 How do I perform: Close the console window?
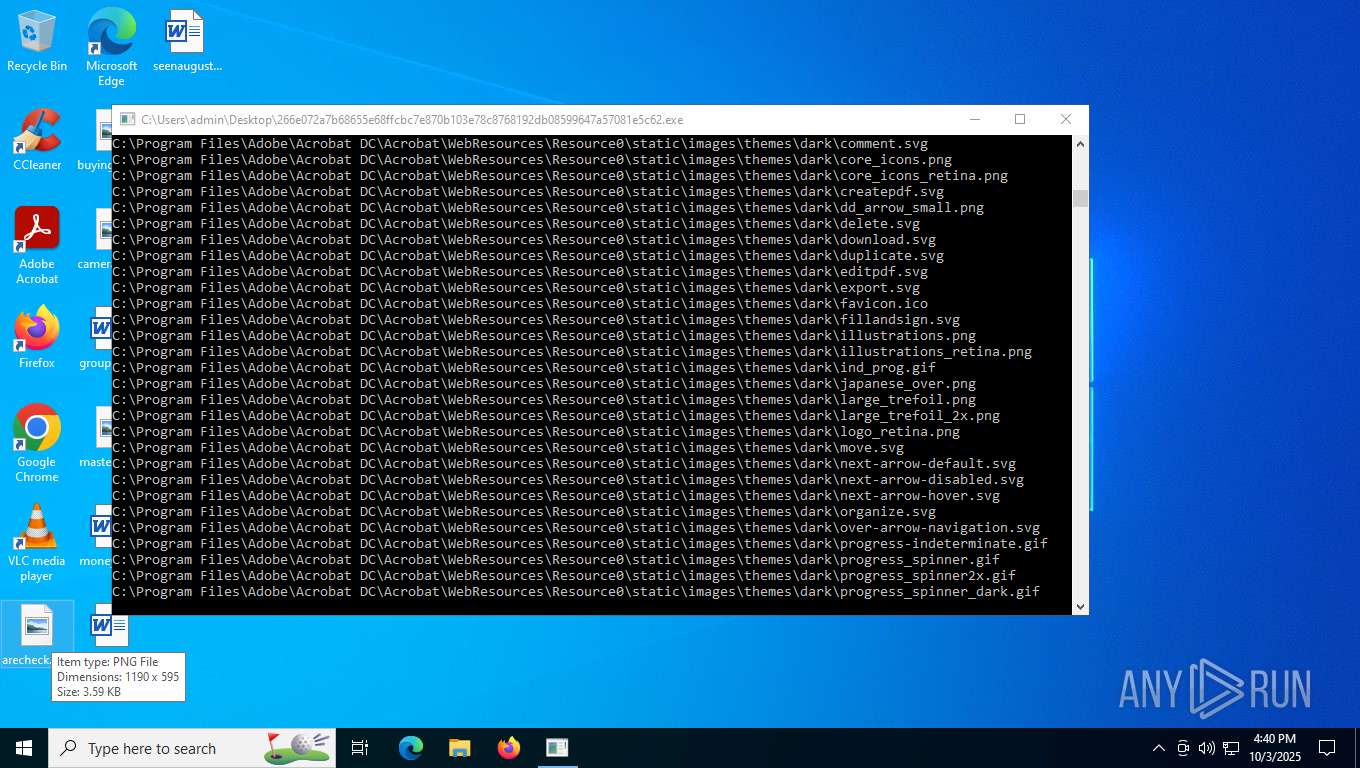point(1066,119)
